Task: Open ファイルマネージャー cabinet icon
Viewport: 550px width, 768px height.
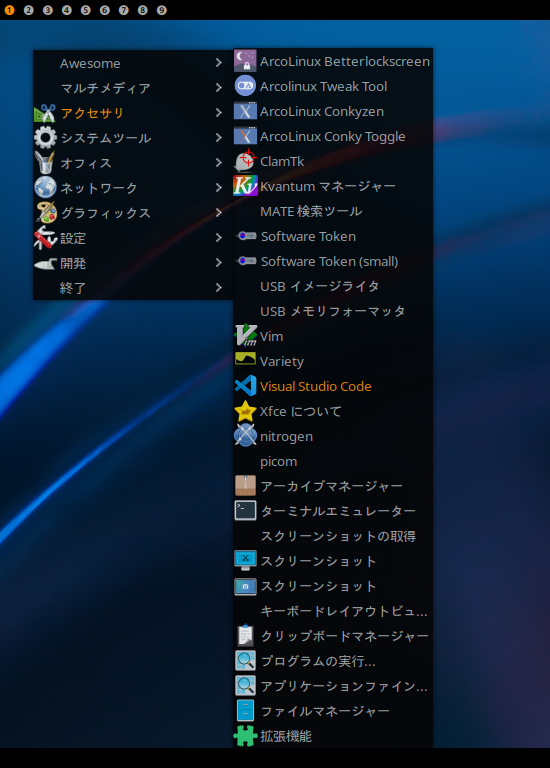Action: click(x=245, y=711)
